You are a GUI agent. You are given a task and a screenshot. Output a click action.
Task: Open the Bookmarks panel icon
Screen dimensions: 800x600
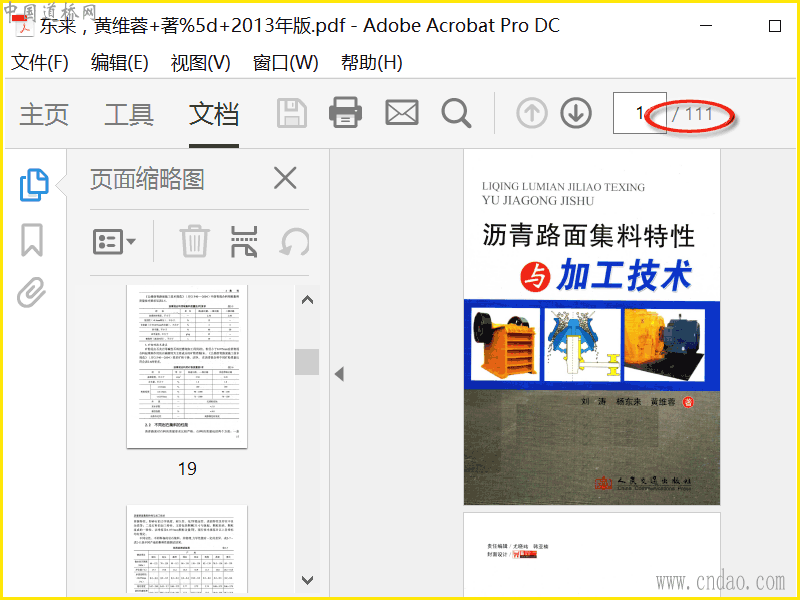tap(32, 239)
